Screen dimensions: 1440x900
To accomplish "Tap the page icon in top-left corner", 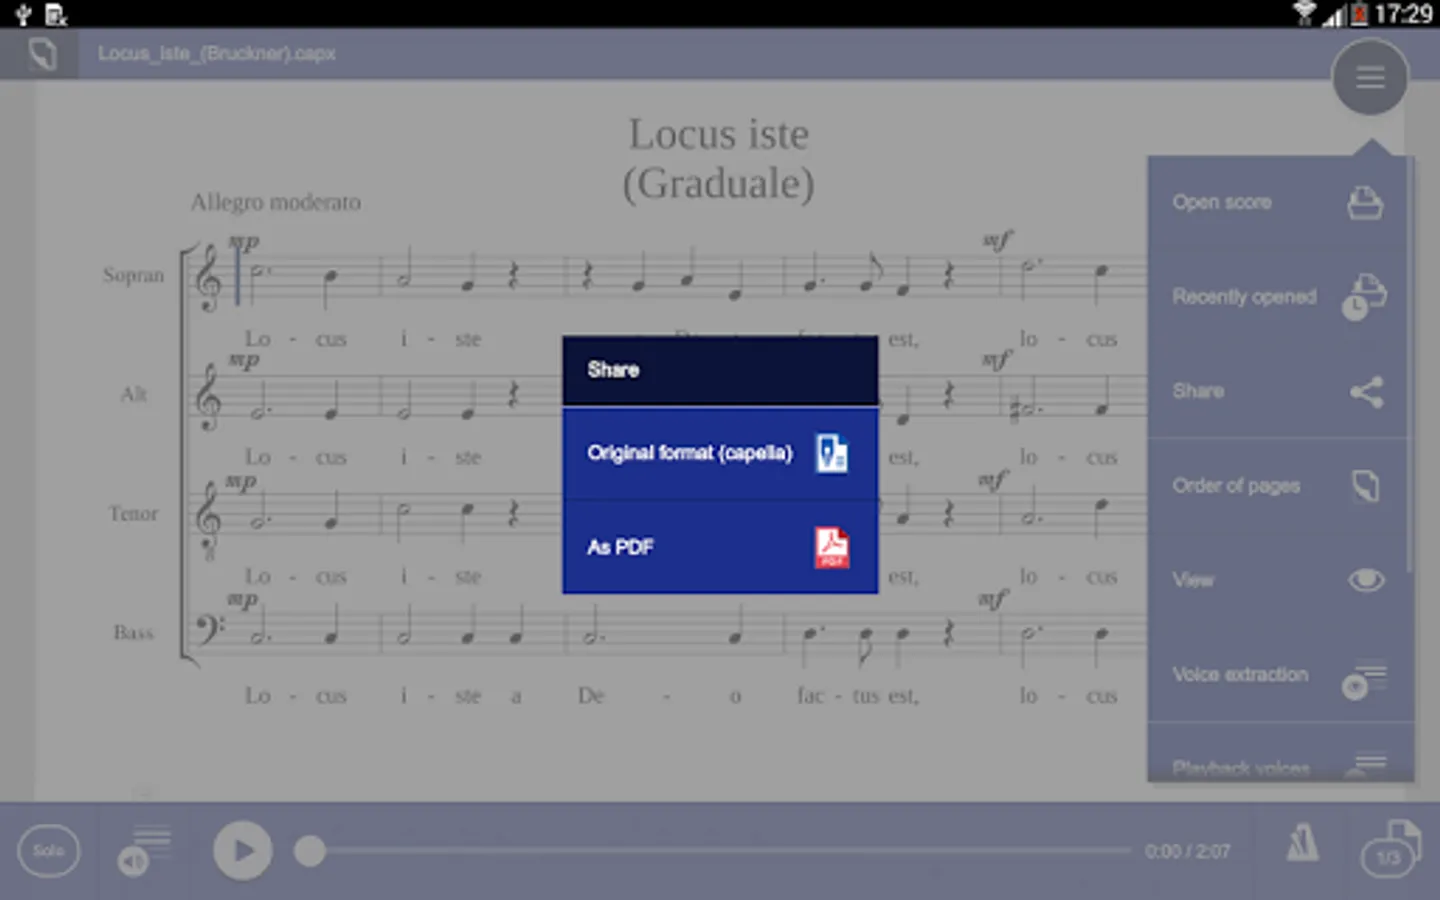I will point(42,54).
